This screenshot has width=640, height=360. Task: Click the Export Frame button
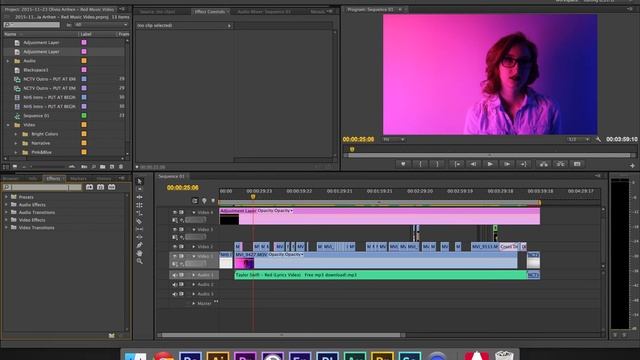pyautogui.click(x=577, y=164)
